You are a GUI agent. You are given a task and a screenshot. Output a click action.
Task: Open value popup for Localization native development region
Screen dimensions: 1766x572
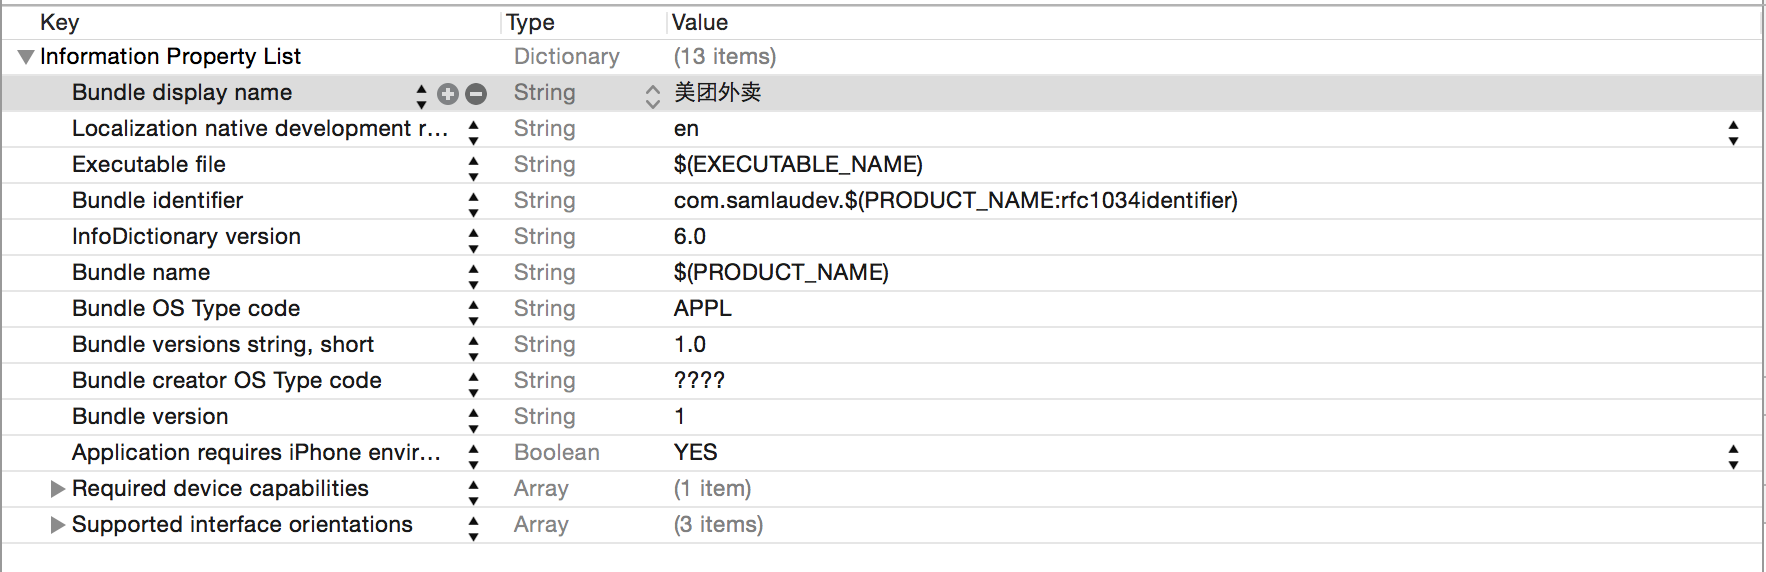tap(1733, 132)
